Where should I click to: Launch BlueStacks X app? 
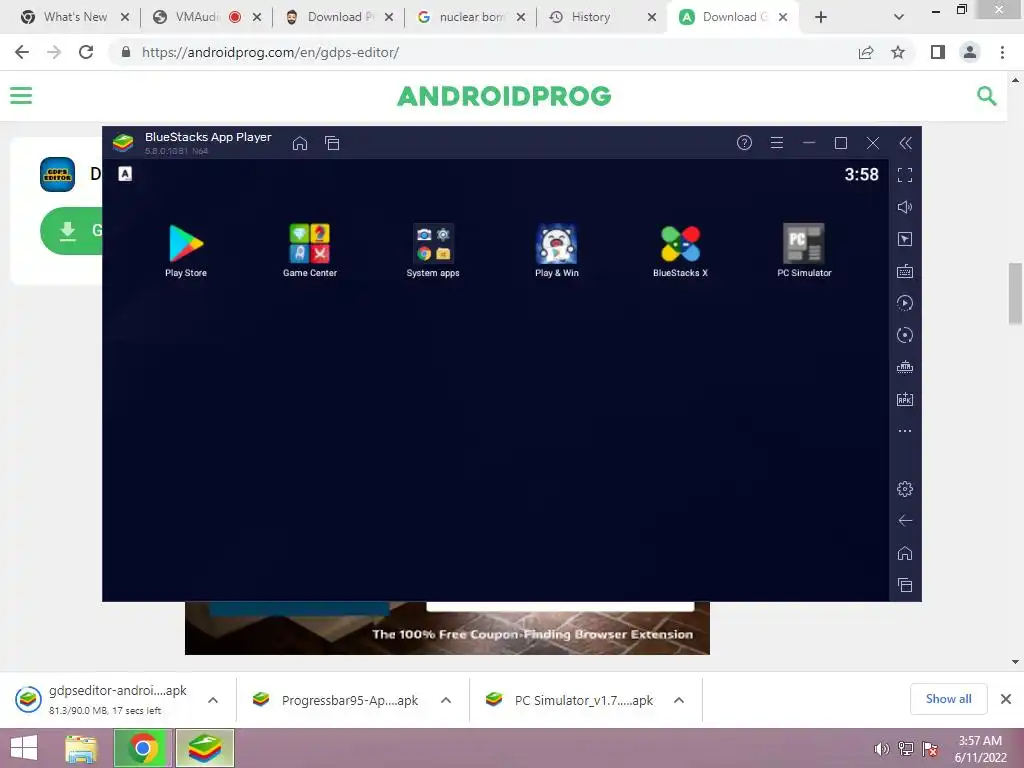point(680,251)
